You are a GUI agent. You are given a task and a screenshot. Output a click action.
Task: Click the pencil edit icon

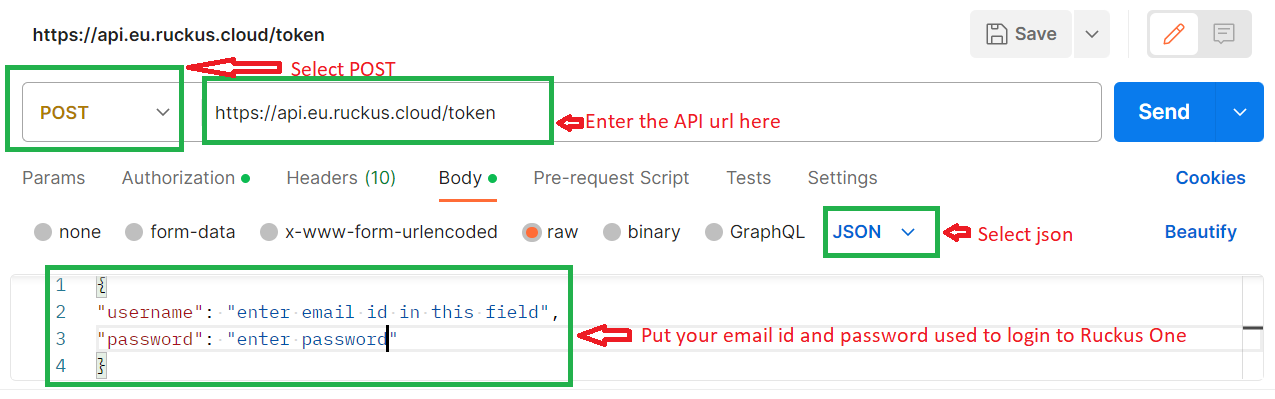(x=1173, y=34)
